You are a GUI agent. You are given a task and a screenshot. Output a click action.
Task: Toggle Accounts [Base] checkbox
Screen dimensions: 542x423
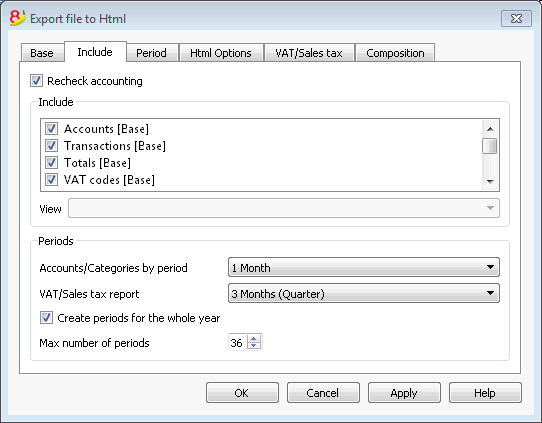52,129
